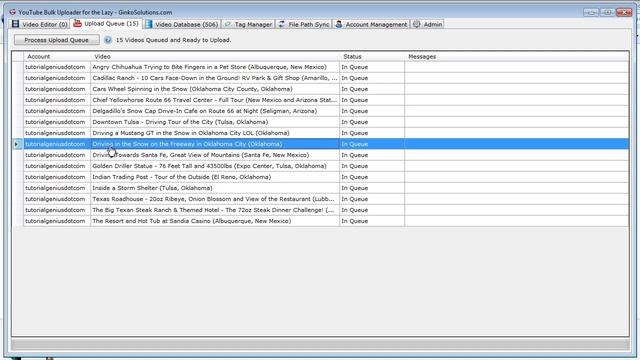Click the Tag Manager tab tag icon

click(x=228, y=24)
